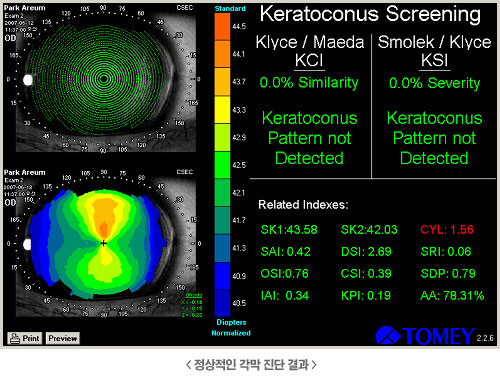Click the 'Standard' scale label
Viewport: 500px width, 380px height.
(x=230, y=9)
